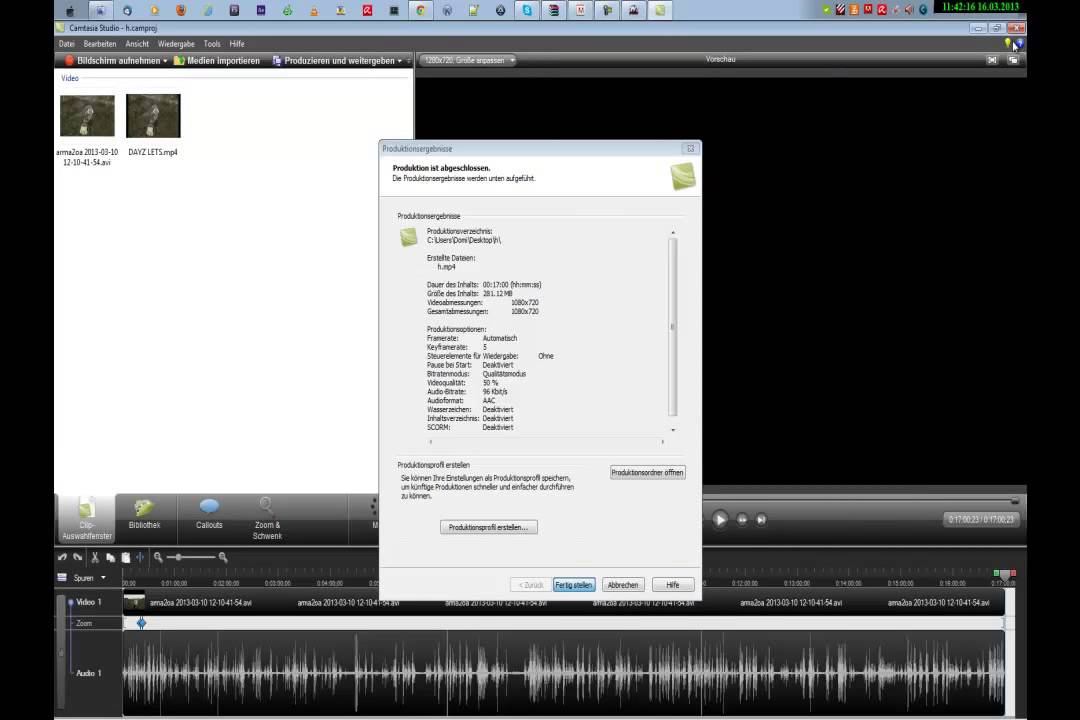
Task: Open the Ansicht menu
Action: click(137, 43)
